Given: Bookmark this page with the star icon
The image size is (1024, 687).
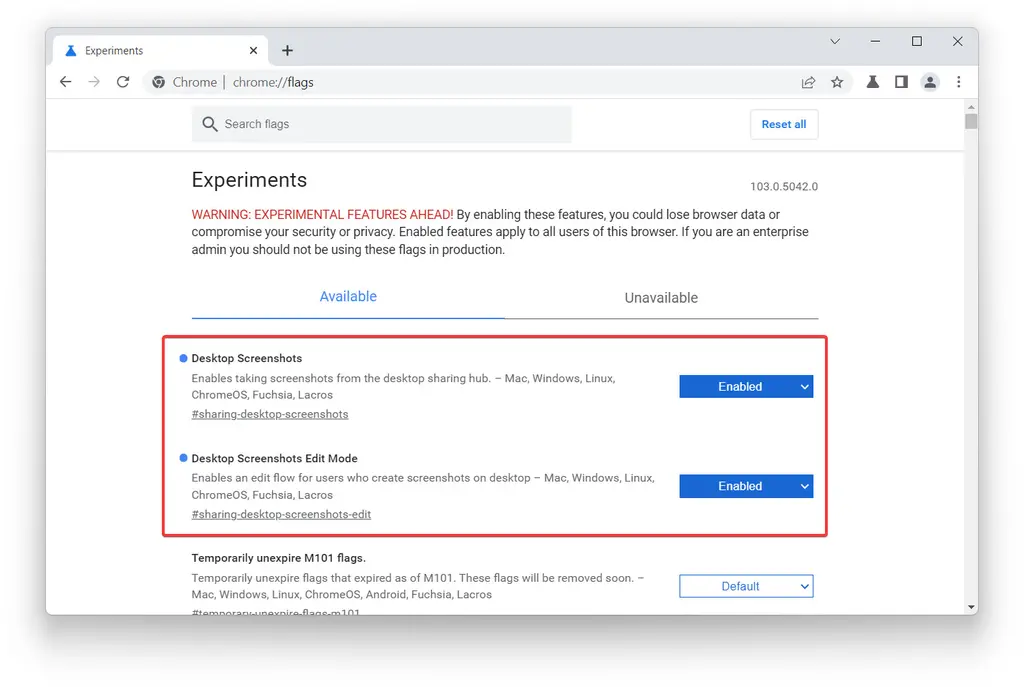Looking at the screenshot, I should pos(837,82).
